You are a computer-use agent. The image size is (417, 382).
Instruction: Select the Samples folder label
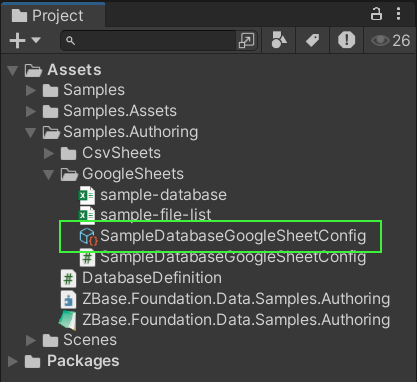point(94,90)
